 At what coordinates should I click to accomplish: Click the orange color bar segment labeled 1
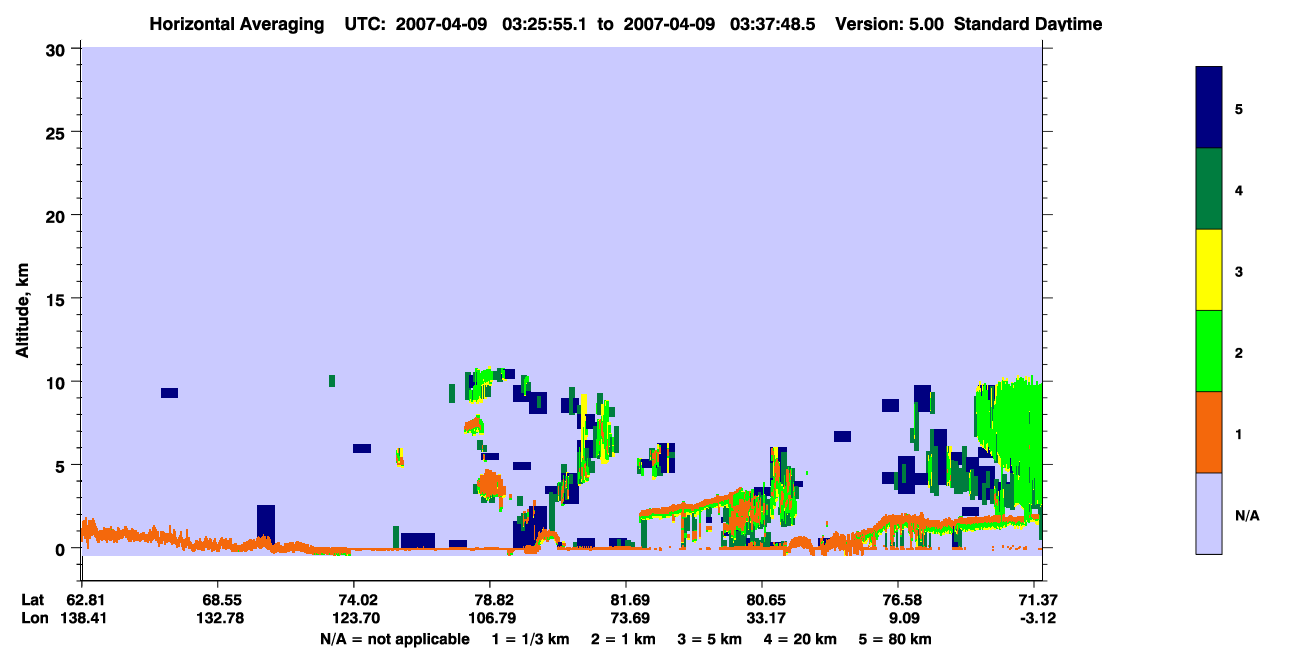point(1209,432)
